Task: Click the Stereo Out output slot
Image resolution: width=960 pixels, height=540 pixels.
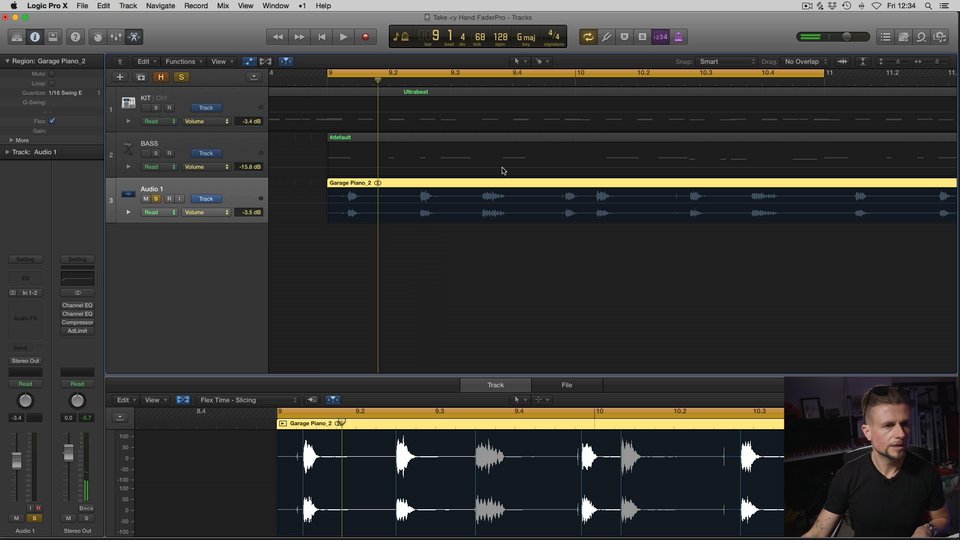Action: pos(25,361)
